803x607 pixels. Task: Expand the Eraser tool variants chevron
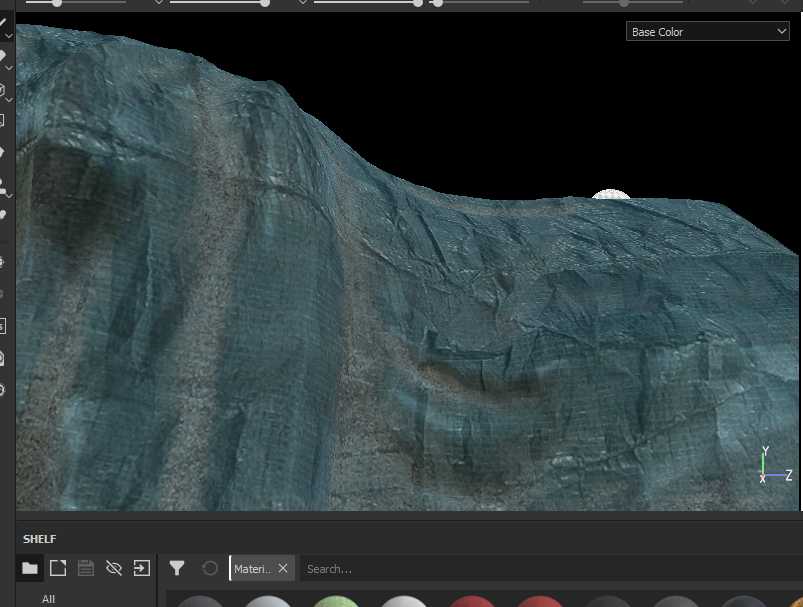(x=9, y=68)
